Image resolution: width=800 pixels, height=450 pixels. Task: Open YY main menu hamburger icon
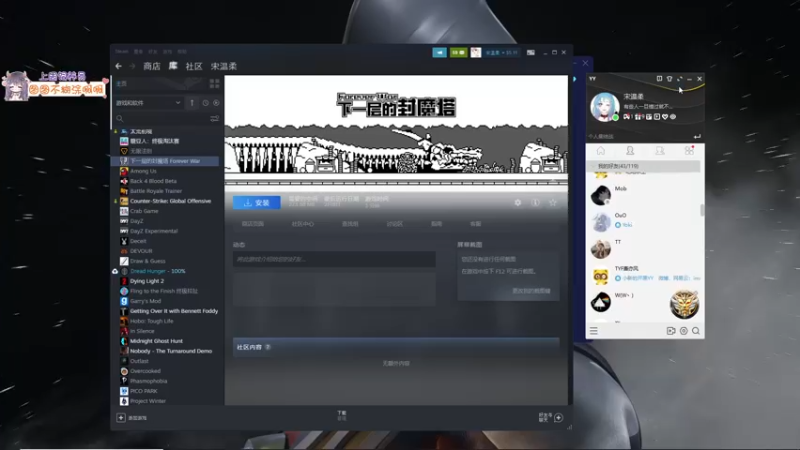[594, 331]
